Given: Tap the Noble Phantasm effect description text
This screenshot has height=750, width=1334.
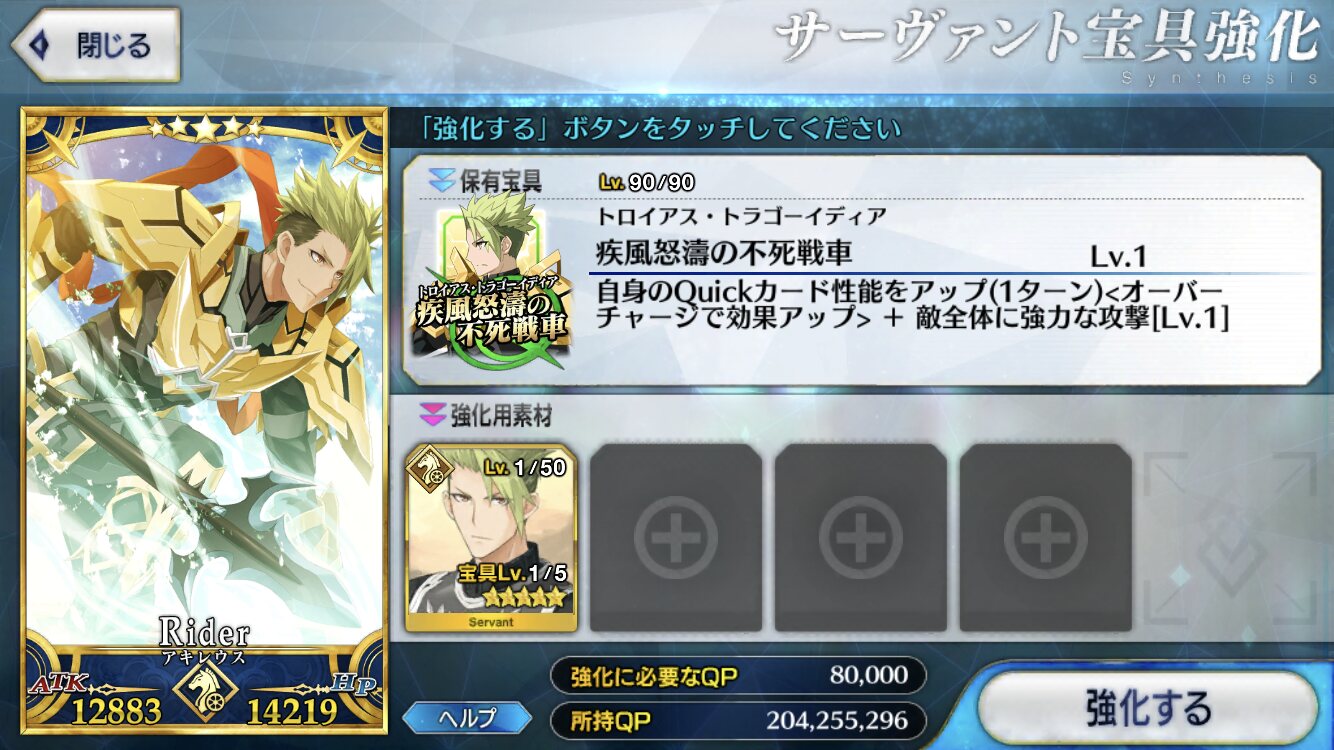Looking at the screenshot, I should pos(911,305).
